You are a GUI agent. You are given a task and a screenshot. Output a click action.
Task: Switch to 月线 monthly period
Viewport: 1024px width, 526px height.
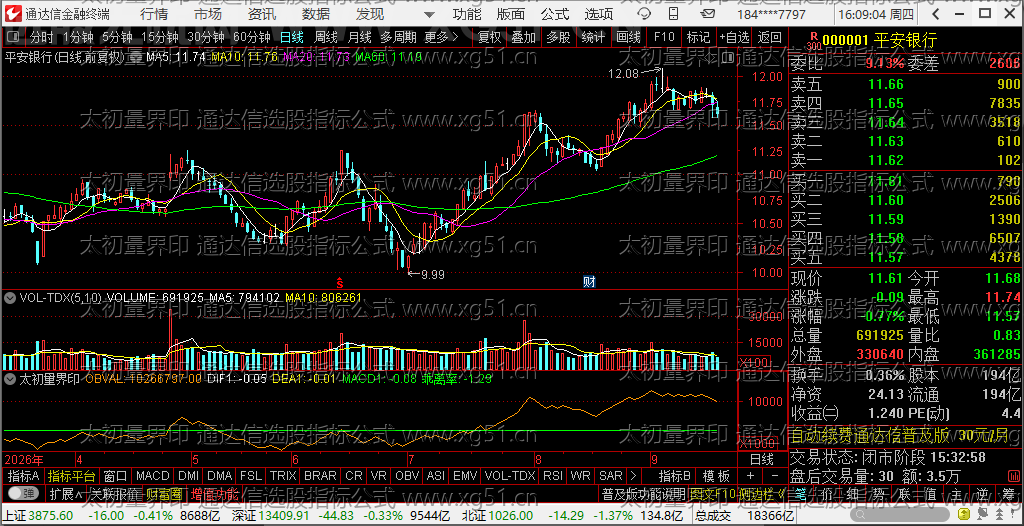click(359, 38)
